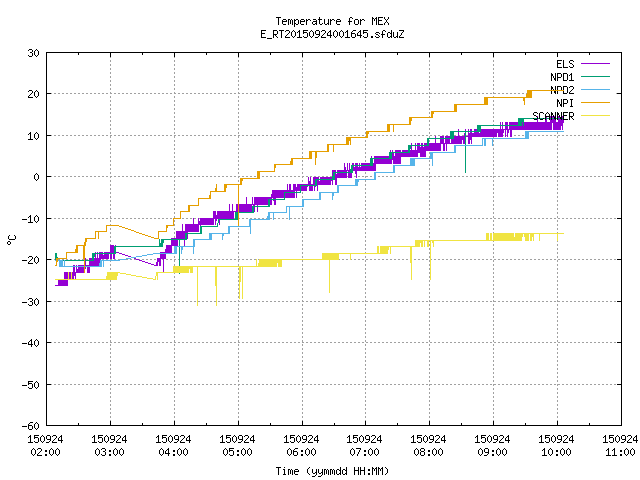The image size is (640, 480).
Task: Click the y-axis value -60
Action: 31,426
